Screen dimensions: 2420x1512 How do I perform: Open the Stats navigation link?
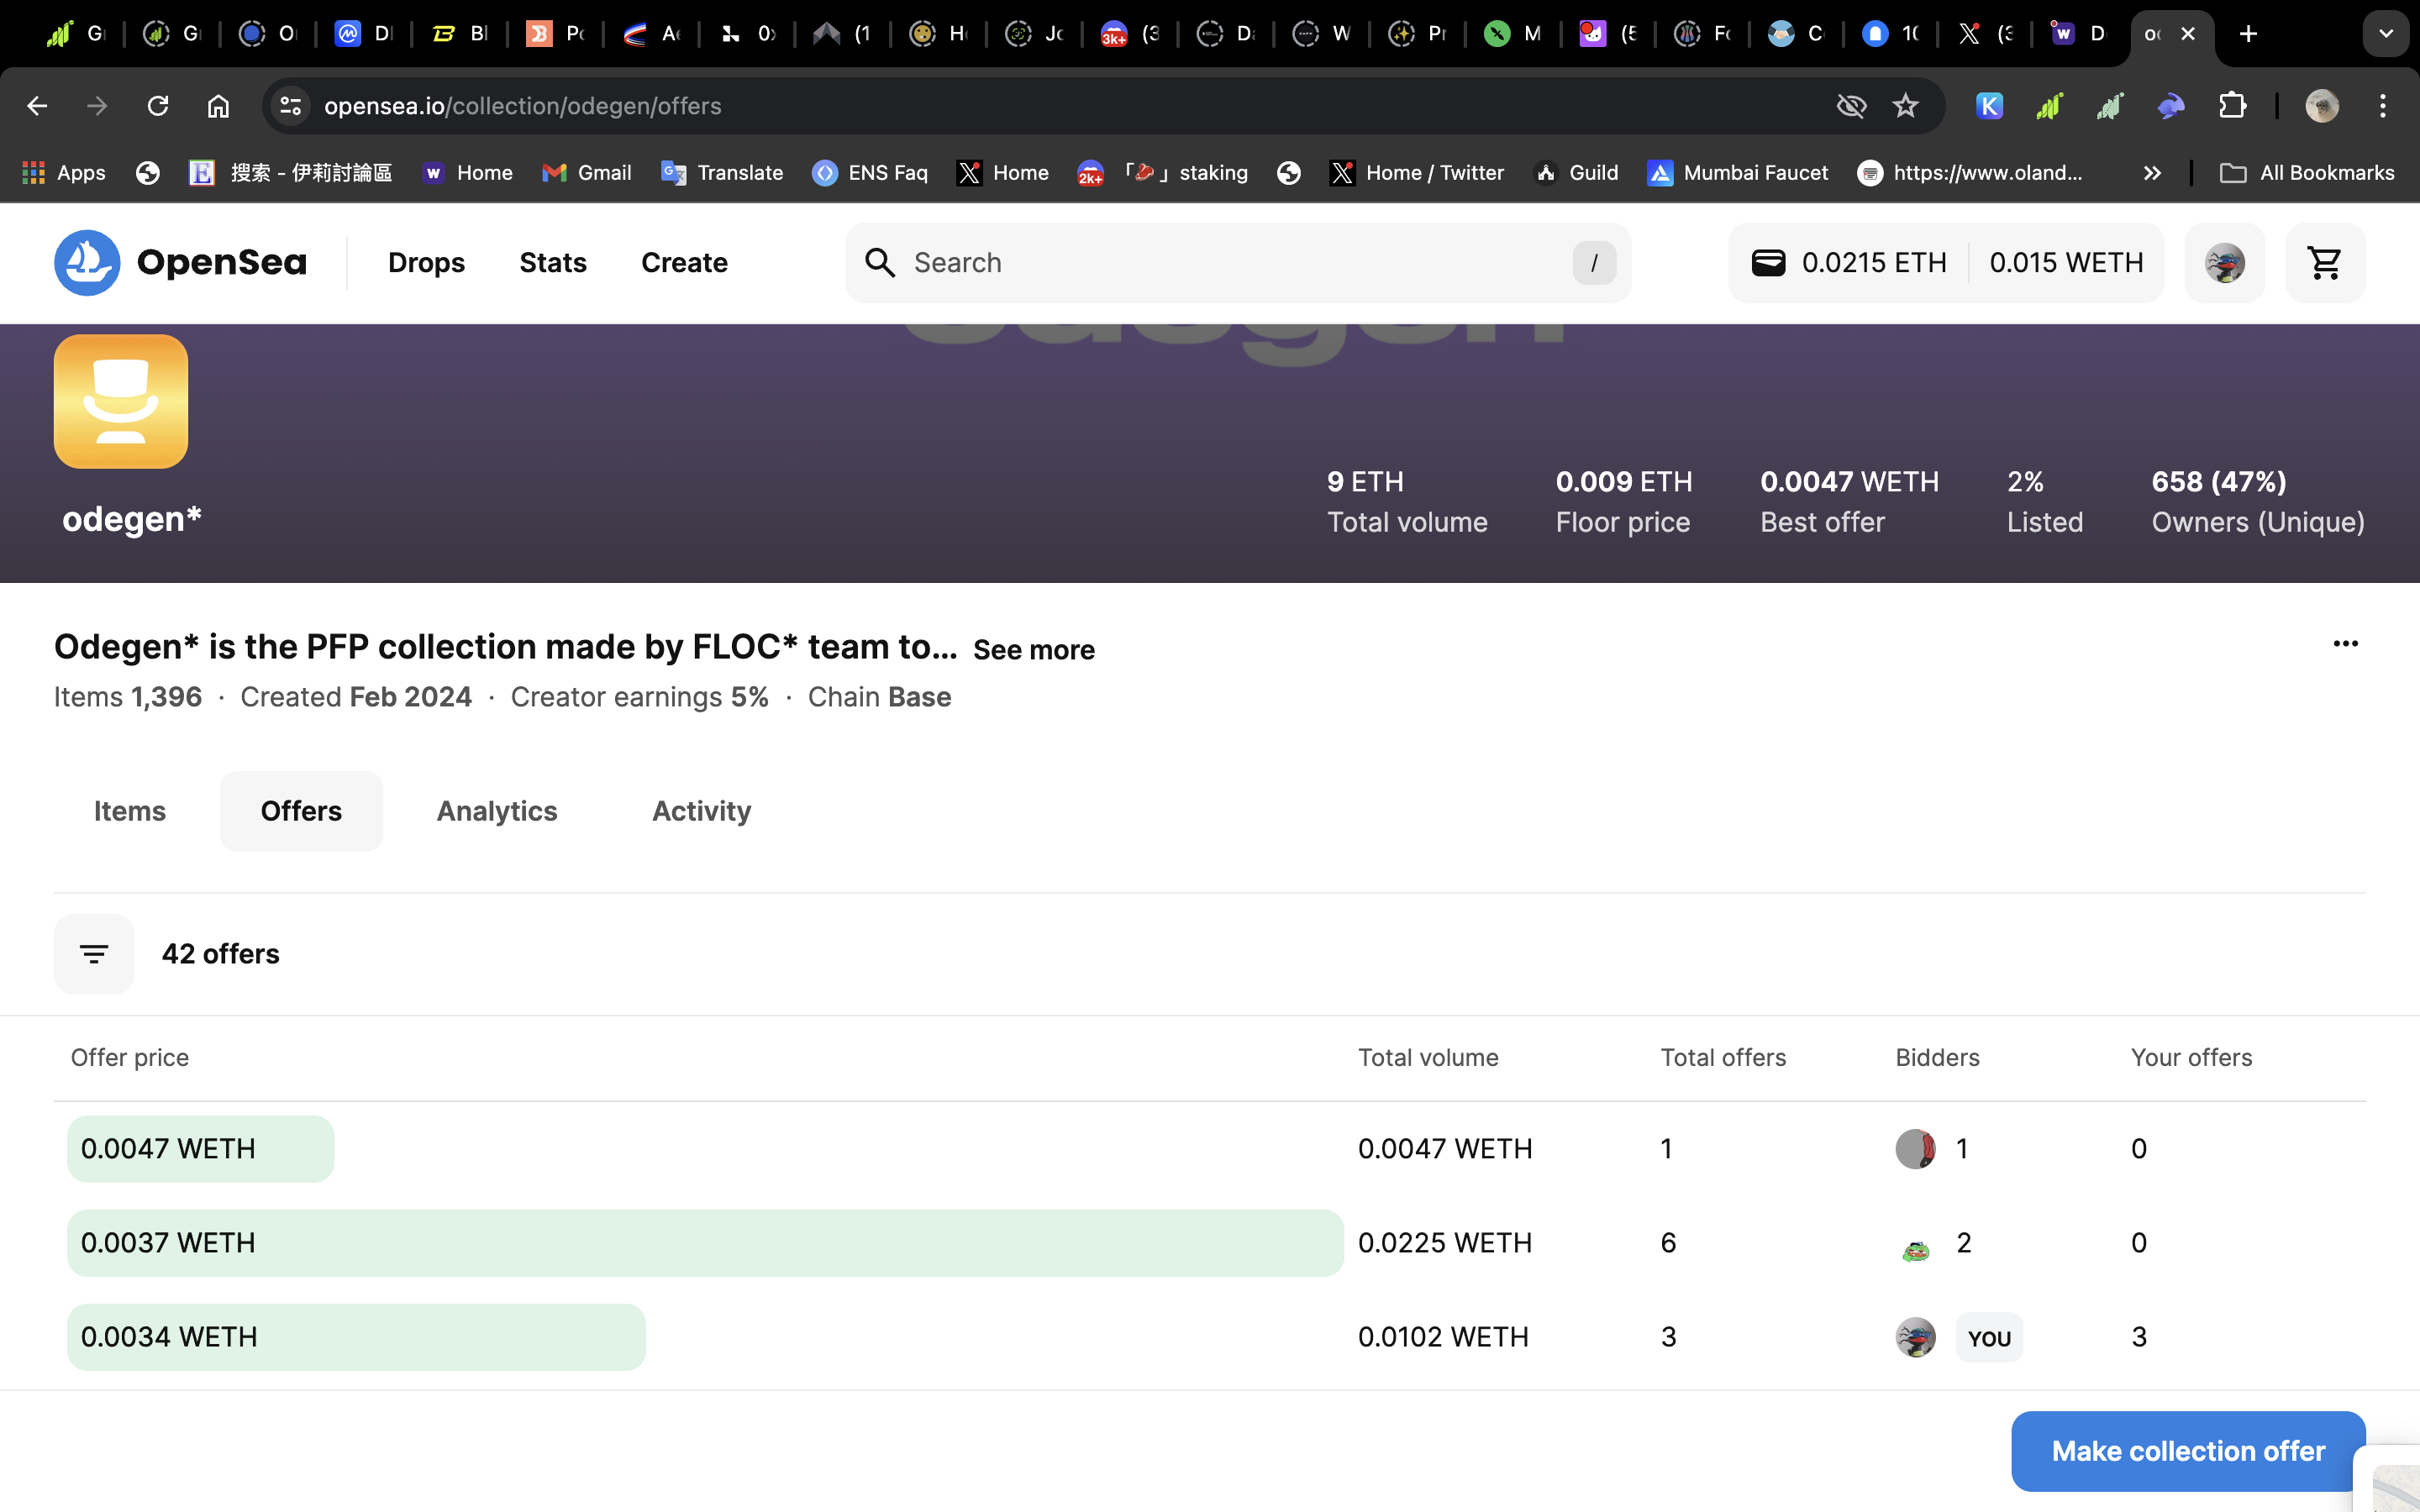[x=552, y=263]
